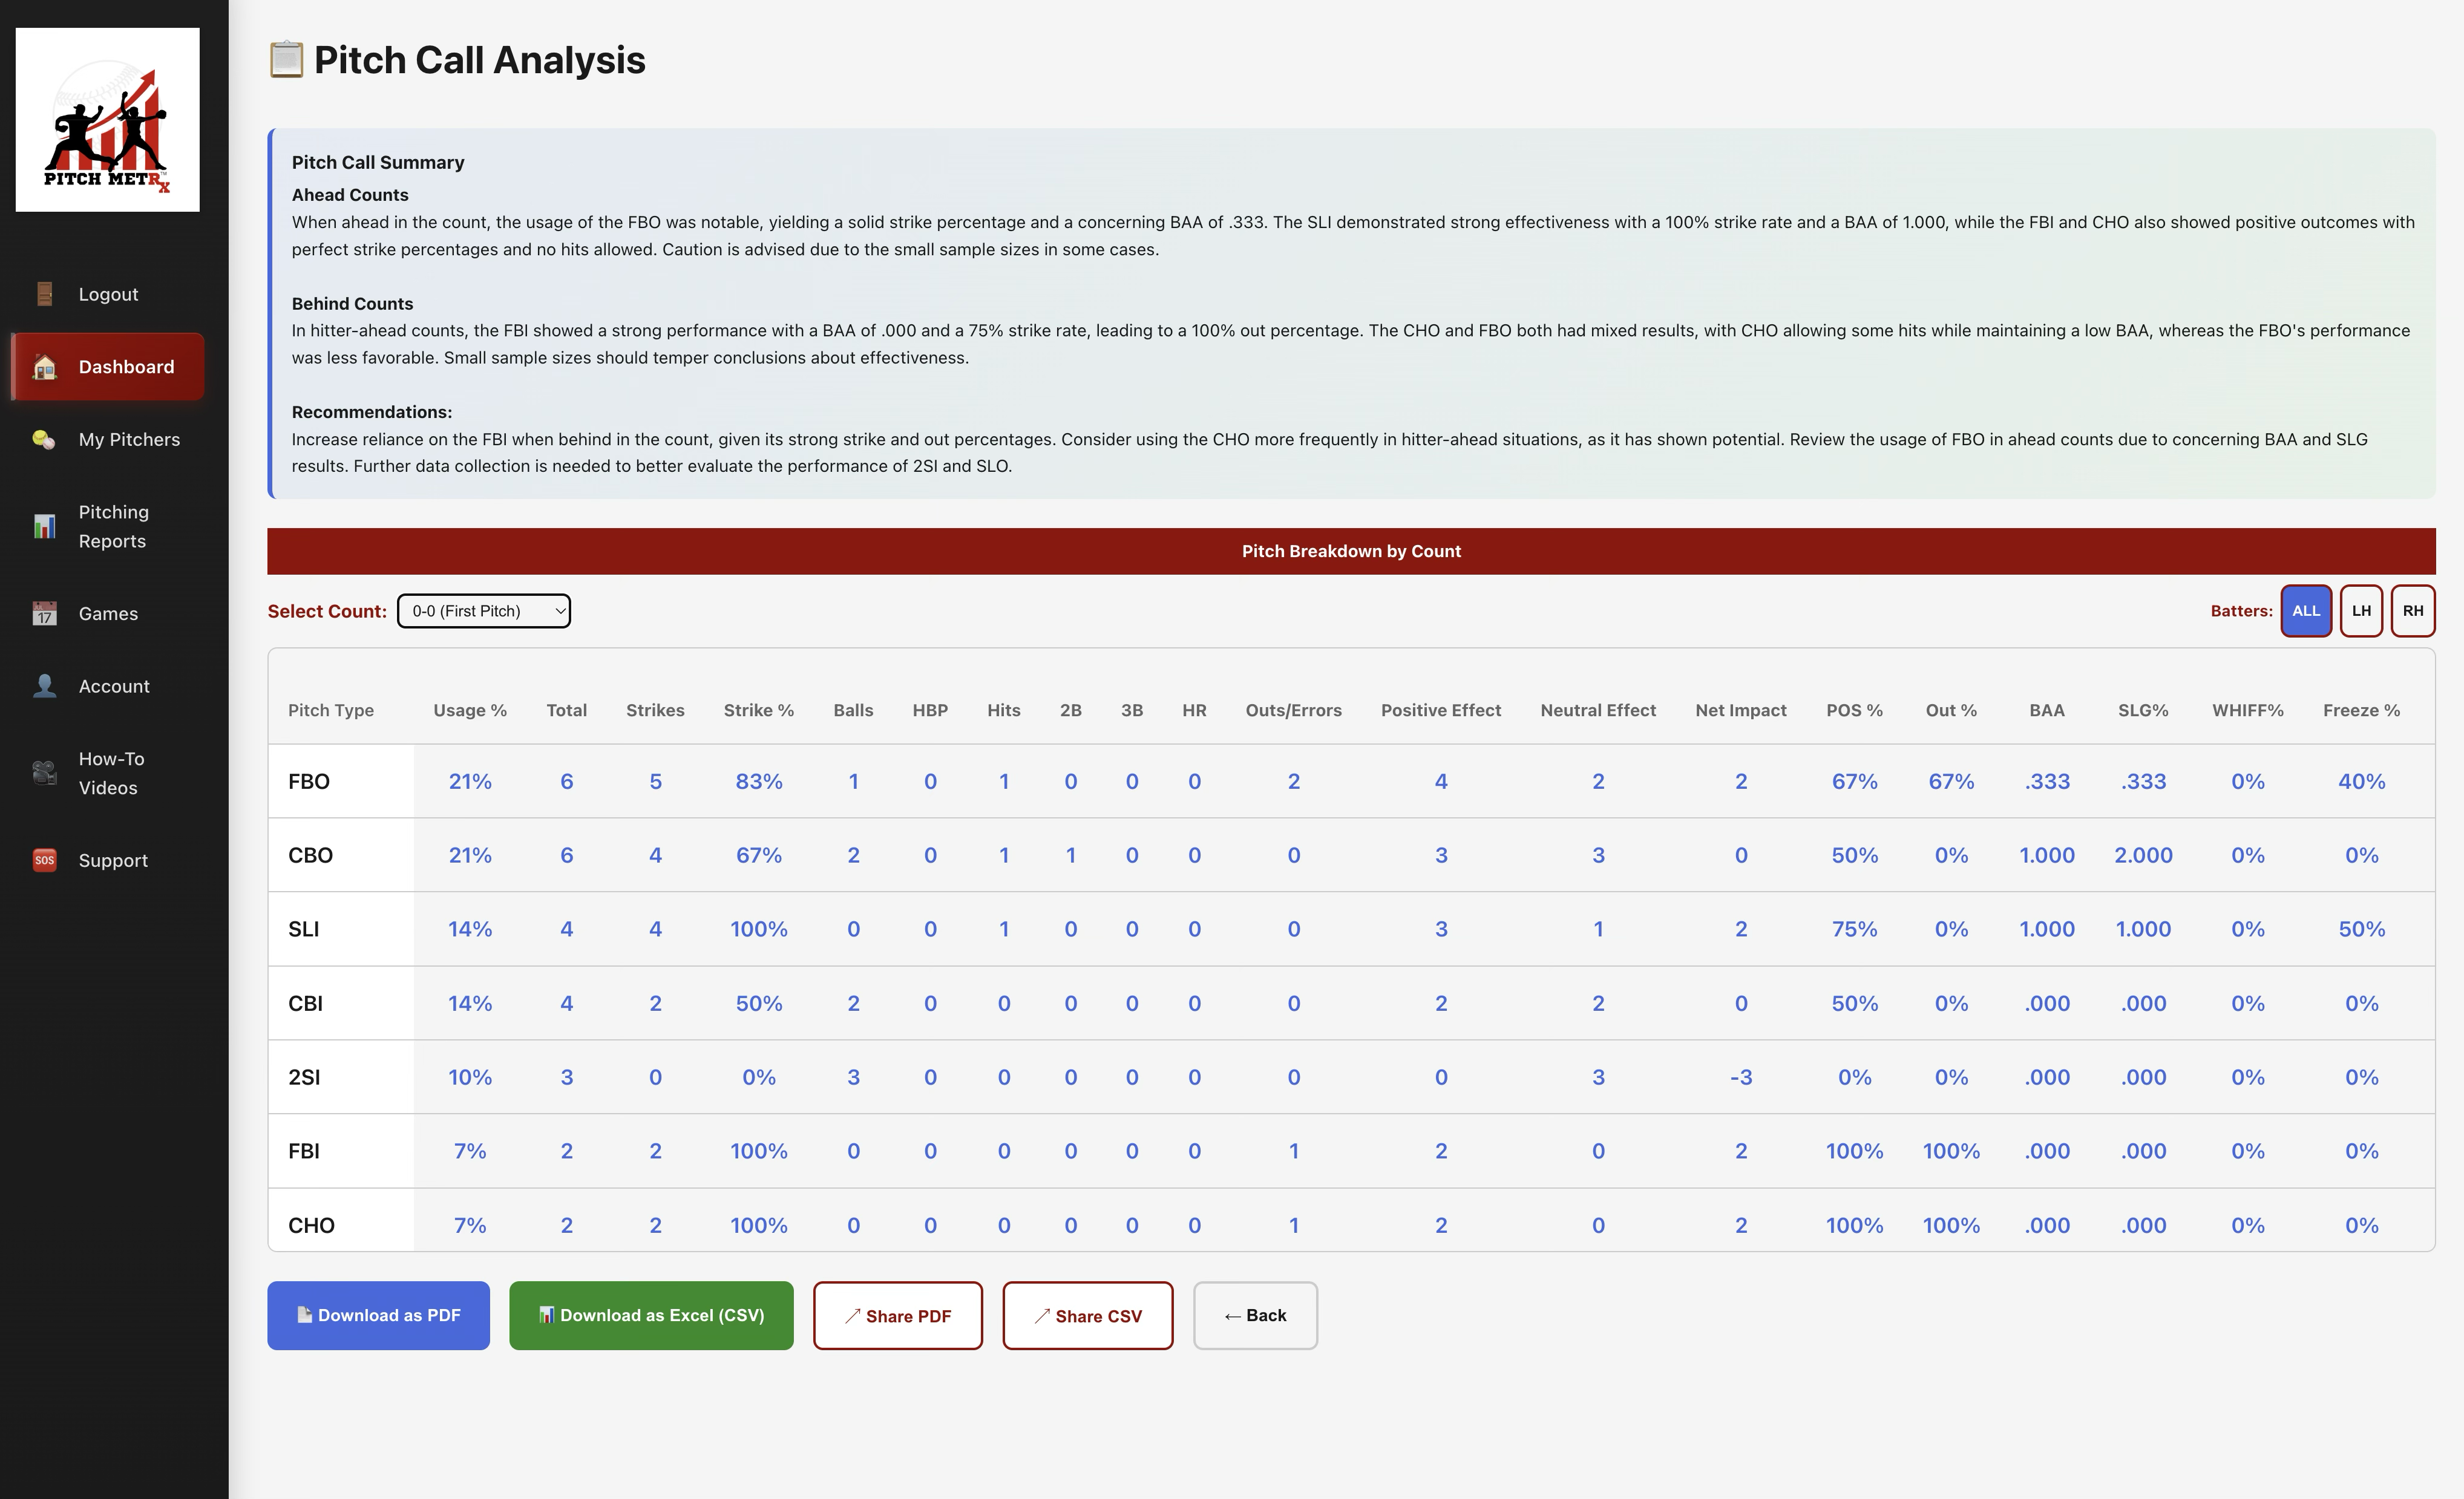2464x1499 pixels.
Task: Open Dashboard using the house icon
Action: coord(45,367)
